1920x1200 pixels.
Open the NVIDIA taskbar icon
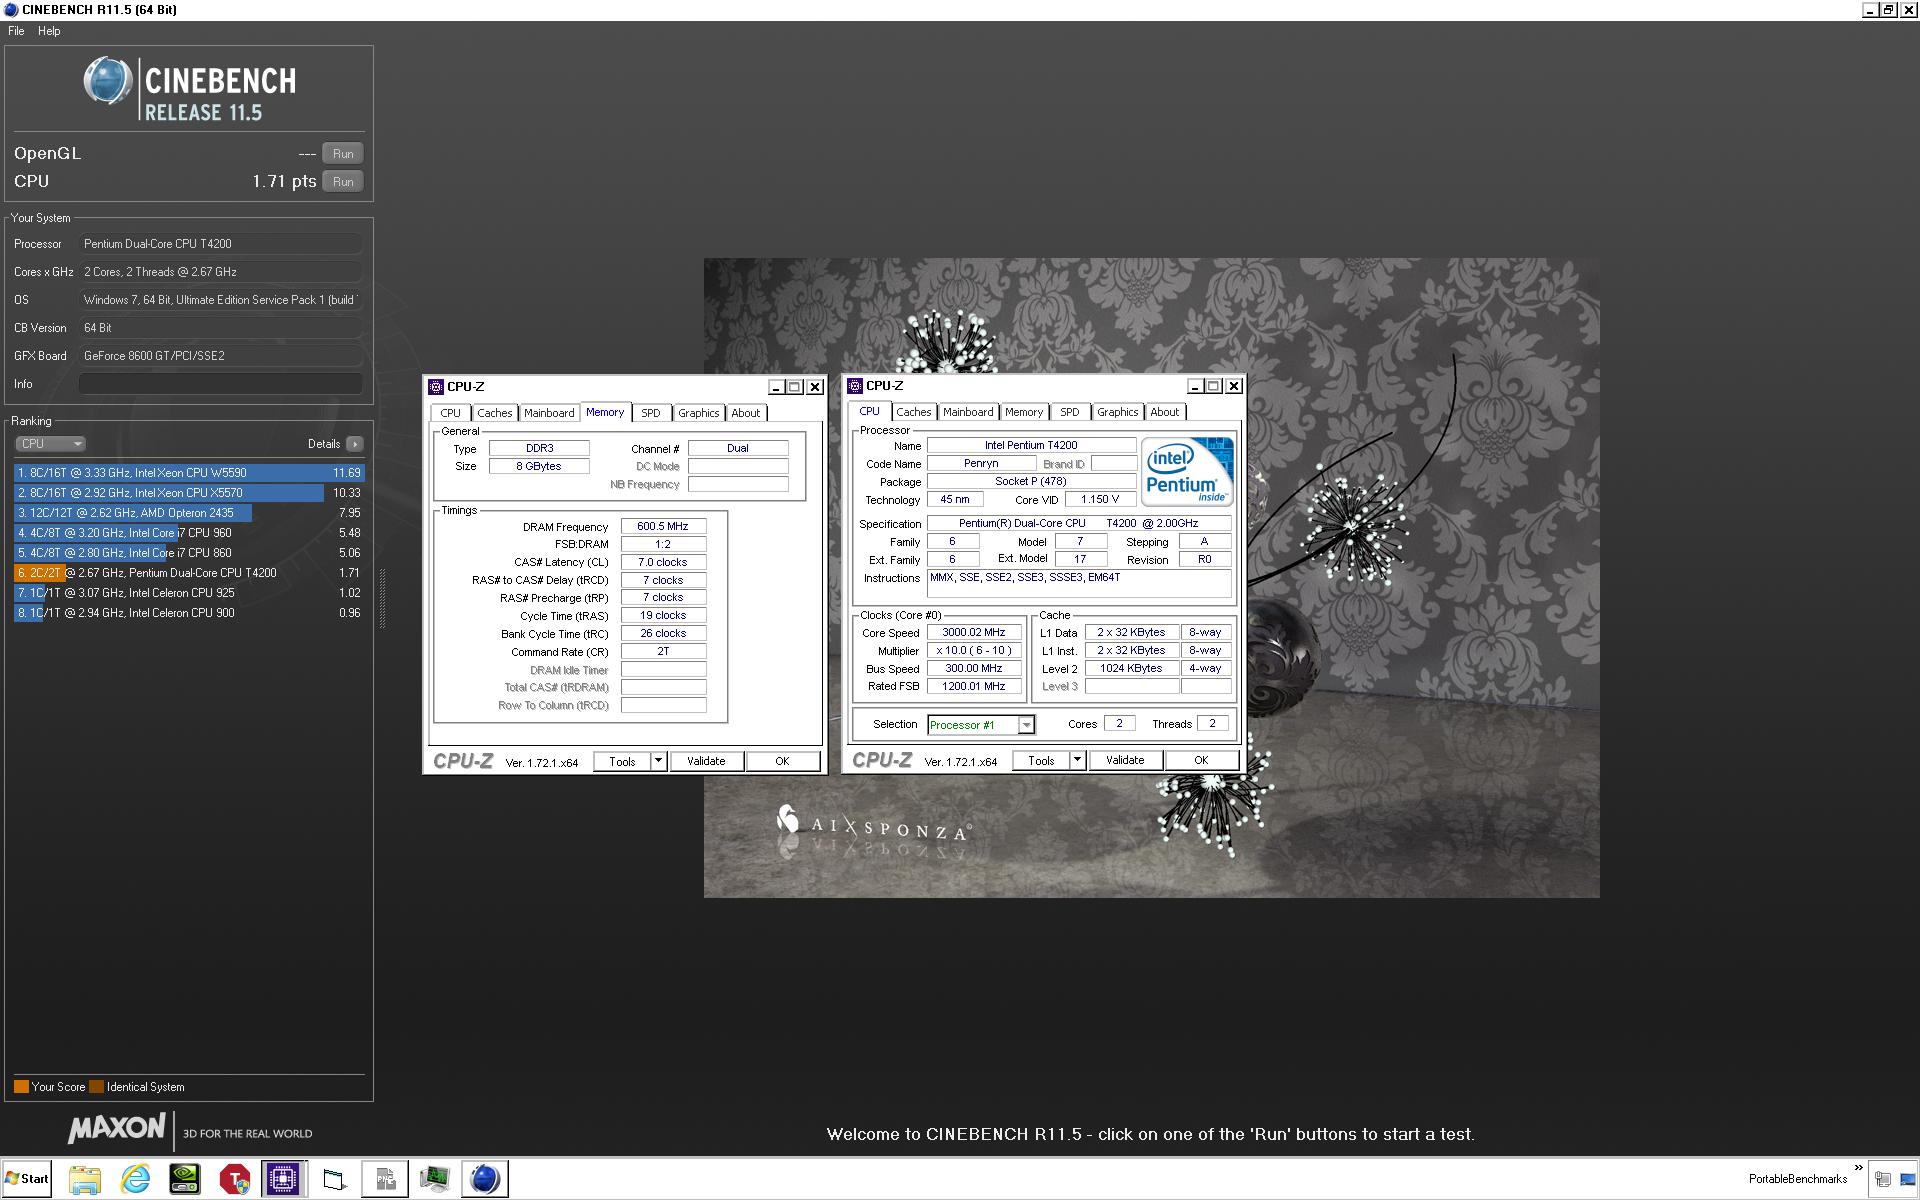click(x=185, y=1179)
